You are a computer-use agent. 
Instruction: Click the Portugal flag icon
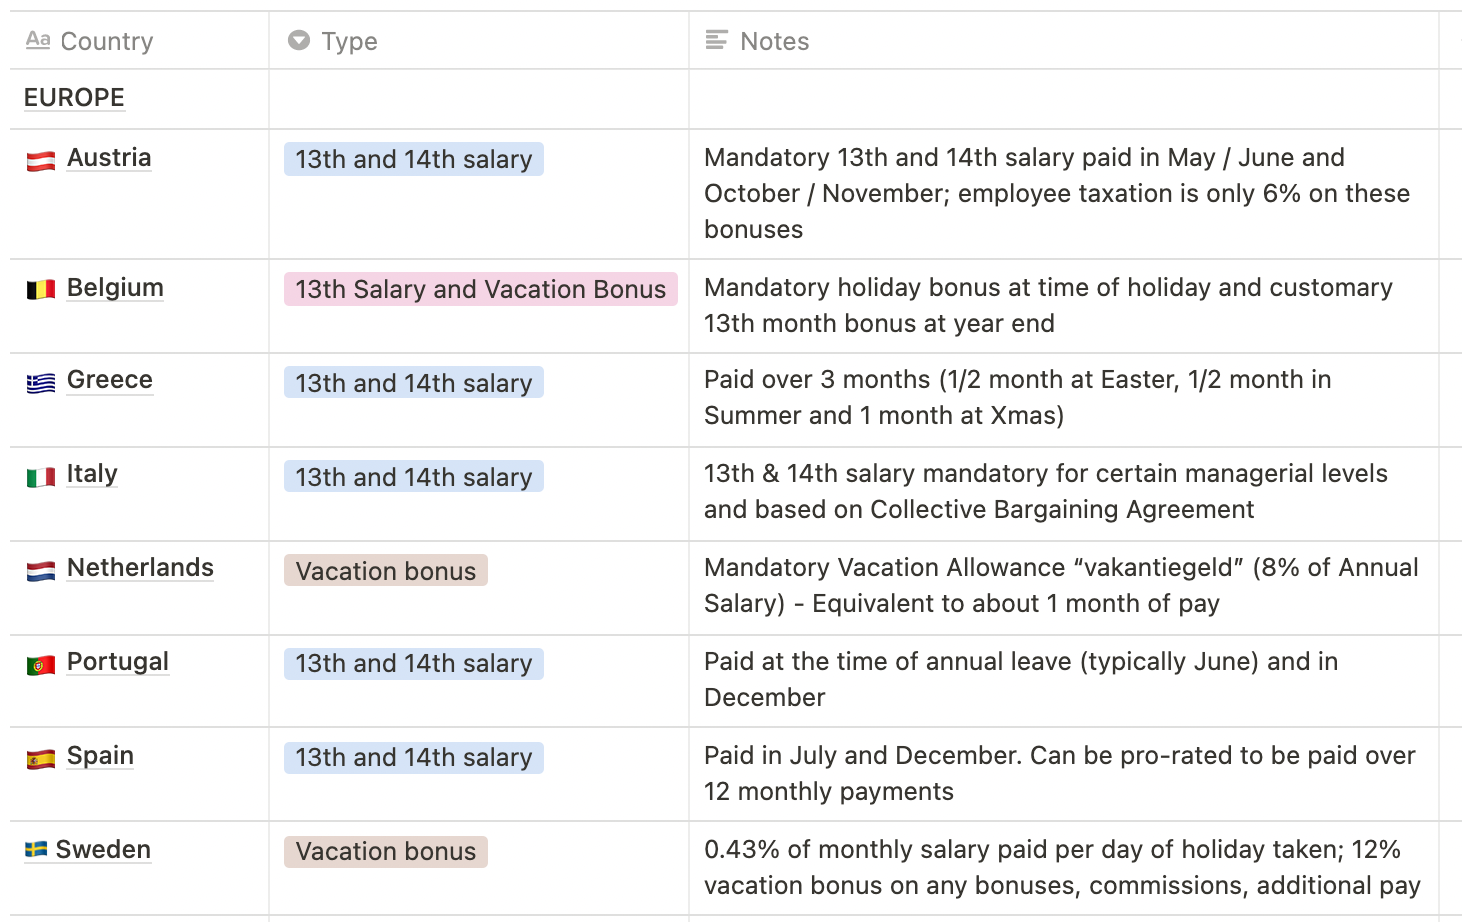[39, 663]
